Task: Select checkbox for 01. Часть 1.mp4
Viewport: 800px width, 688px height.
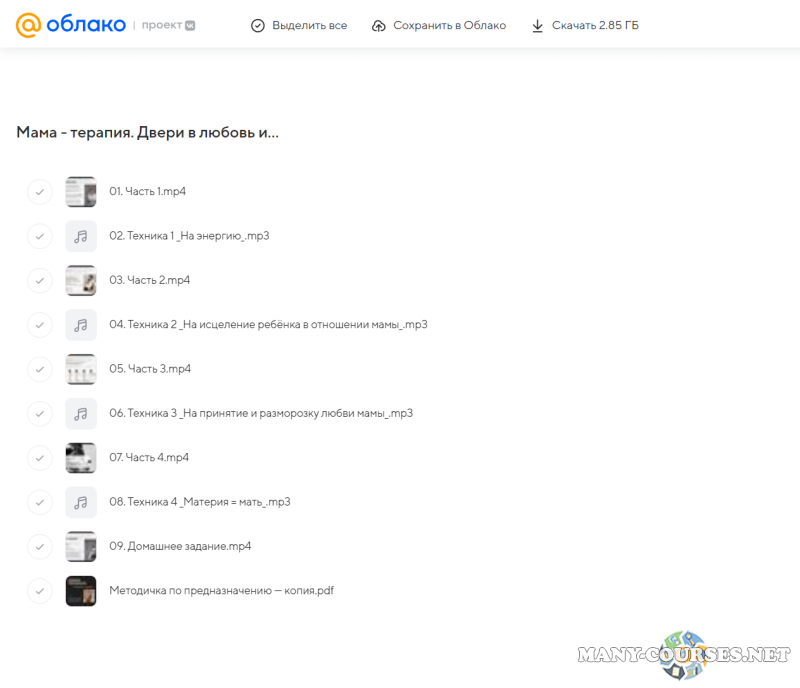Action: [x=39, y=191]
